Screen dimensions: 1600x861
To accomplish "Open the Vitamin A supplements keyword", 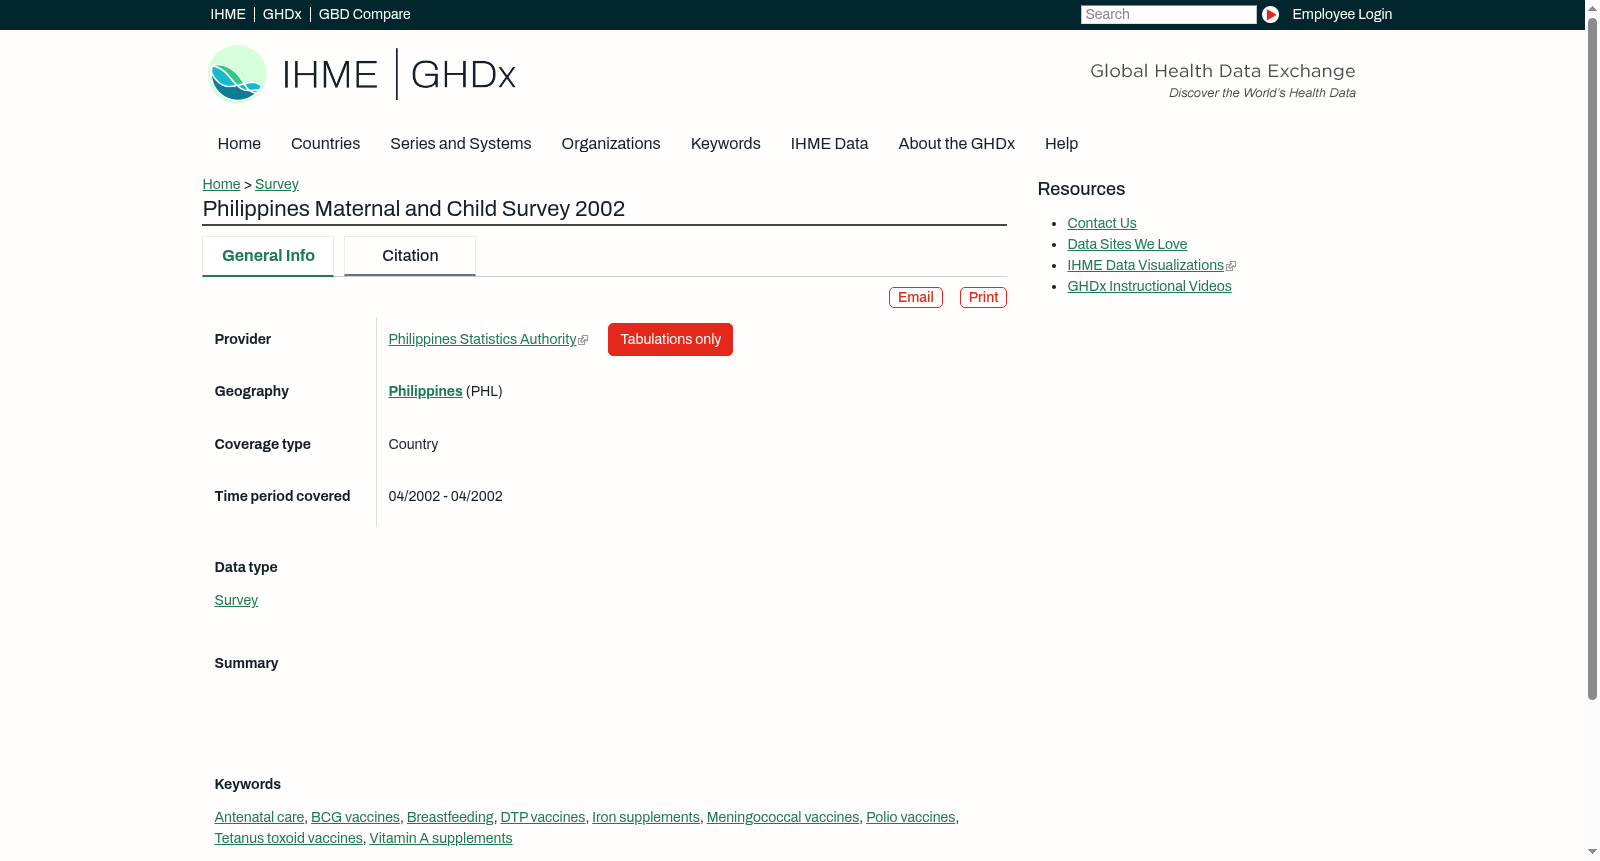I will 441,838.
